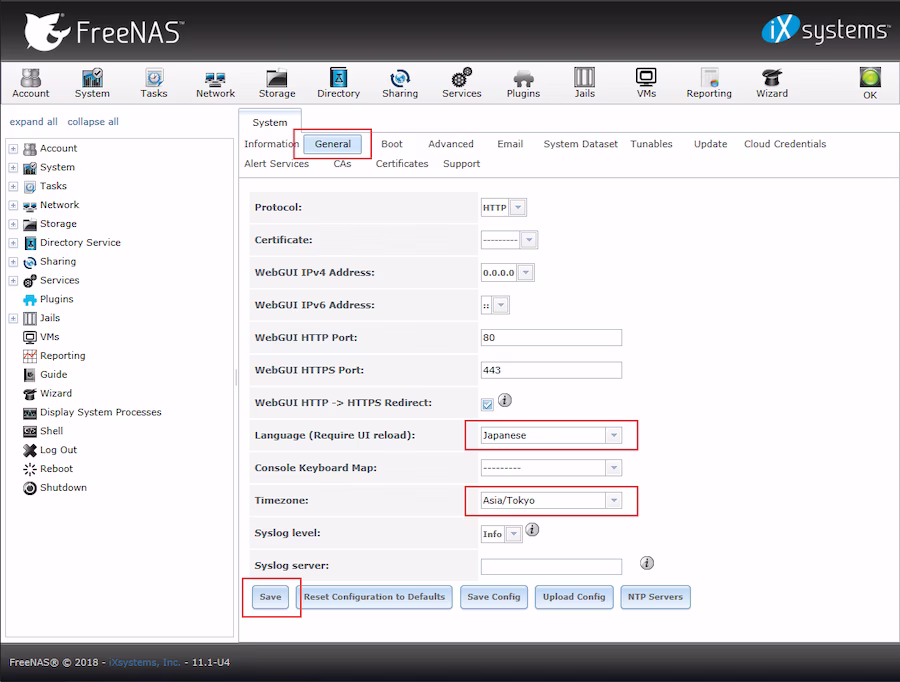Open the WebGUI IPv4 Address dropdown
The width and height of the screenshot is (900, 682).
tap(525, 273)
